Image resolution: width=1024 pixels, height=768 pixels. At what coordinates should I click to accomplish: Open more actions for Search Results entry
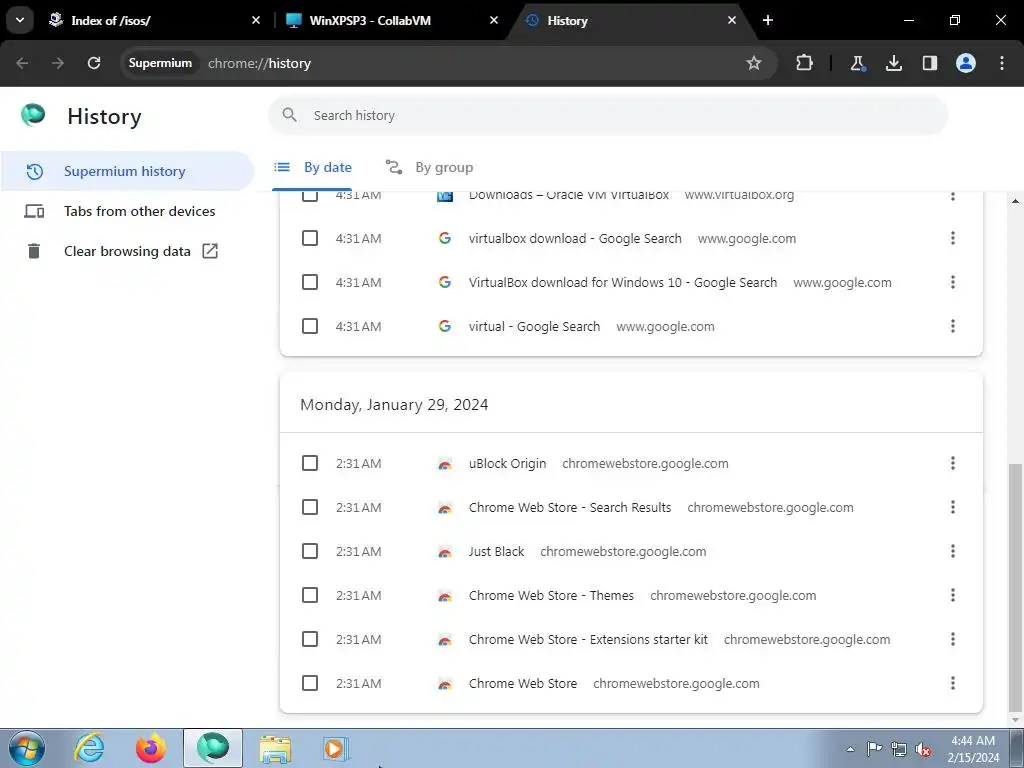click(953, 507)
